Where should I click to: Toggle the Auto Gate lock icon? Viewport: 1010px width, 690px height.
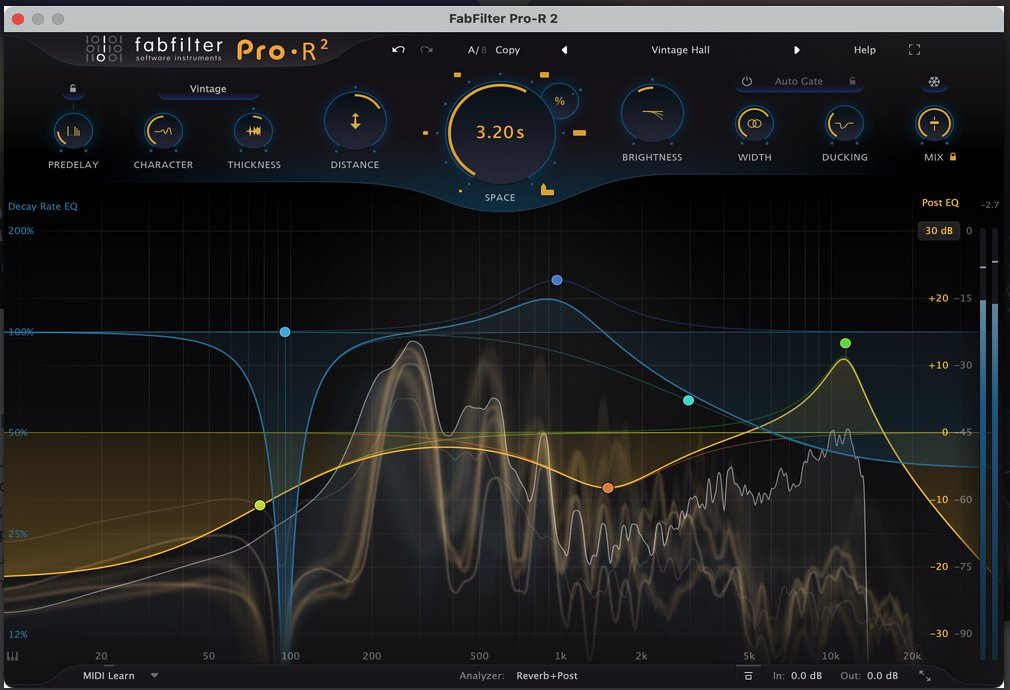click(x=852, y=81)
